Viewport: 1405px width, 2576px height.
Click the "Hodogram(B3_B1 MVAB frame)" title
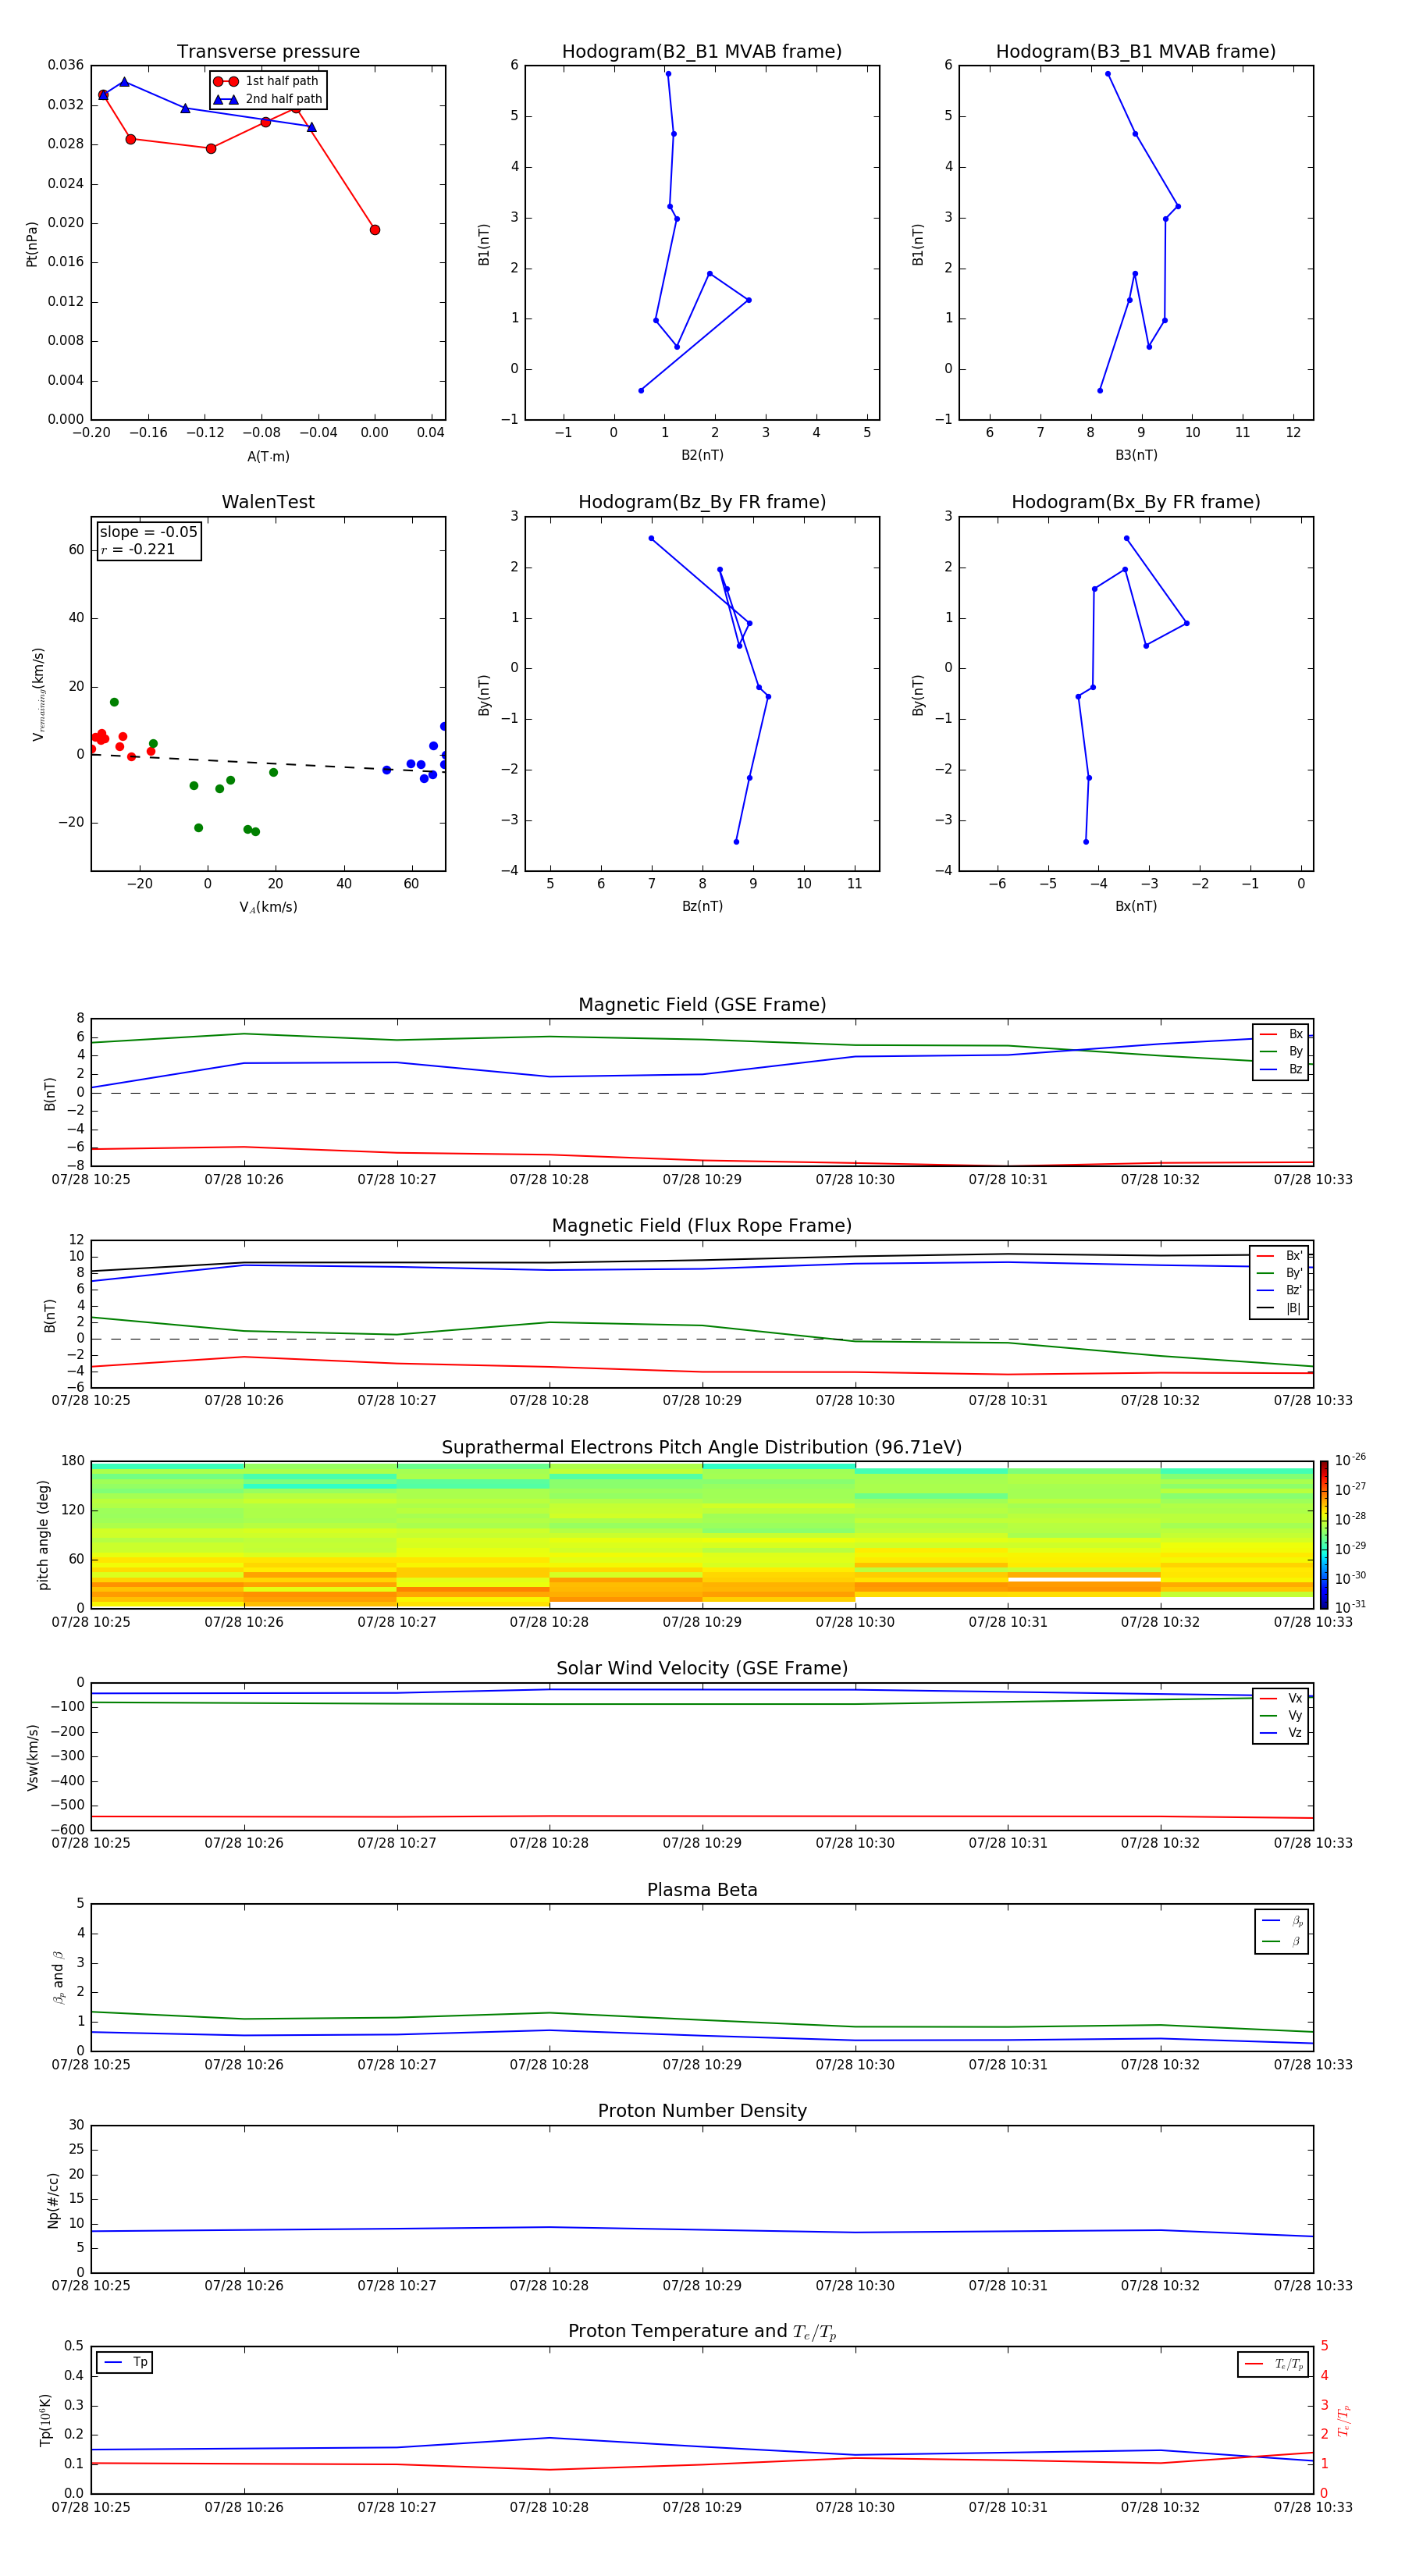[x=1136, y=51]
